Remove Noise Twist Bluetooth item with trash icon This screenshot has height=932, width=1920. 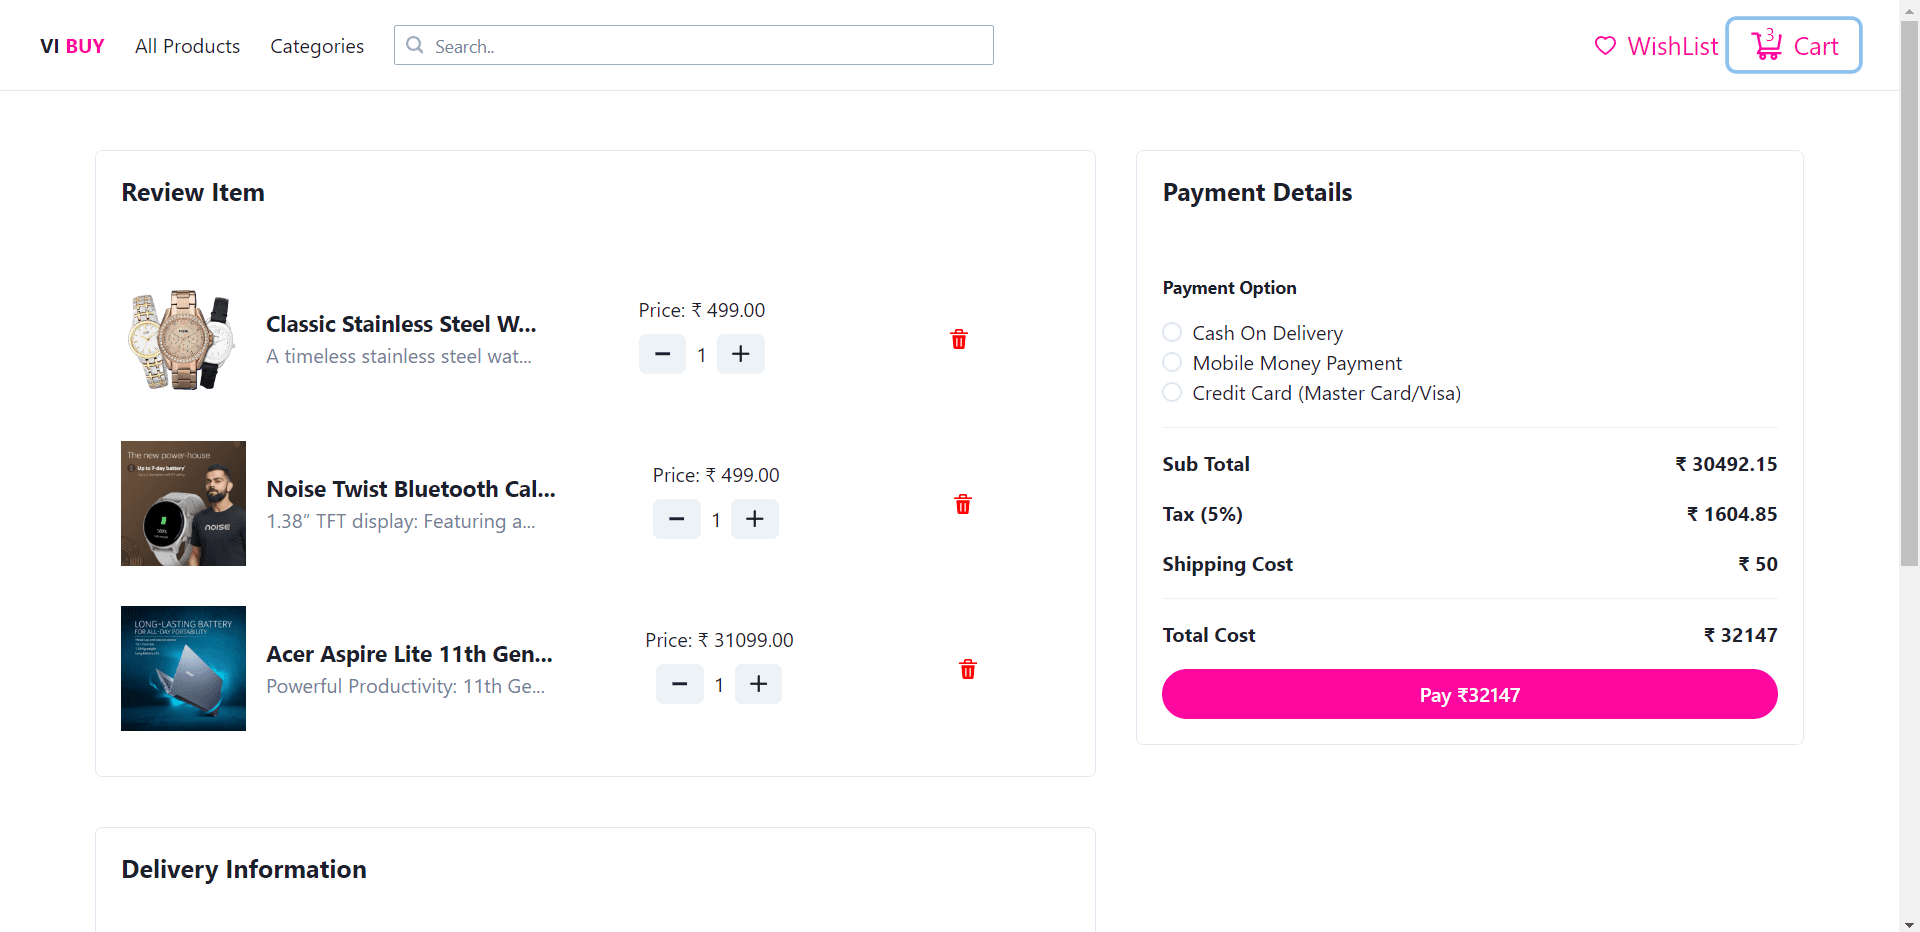(963, 505)
